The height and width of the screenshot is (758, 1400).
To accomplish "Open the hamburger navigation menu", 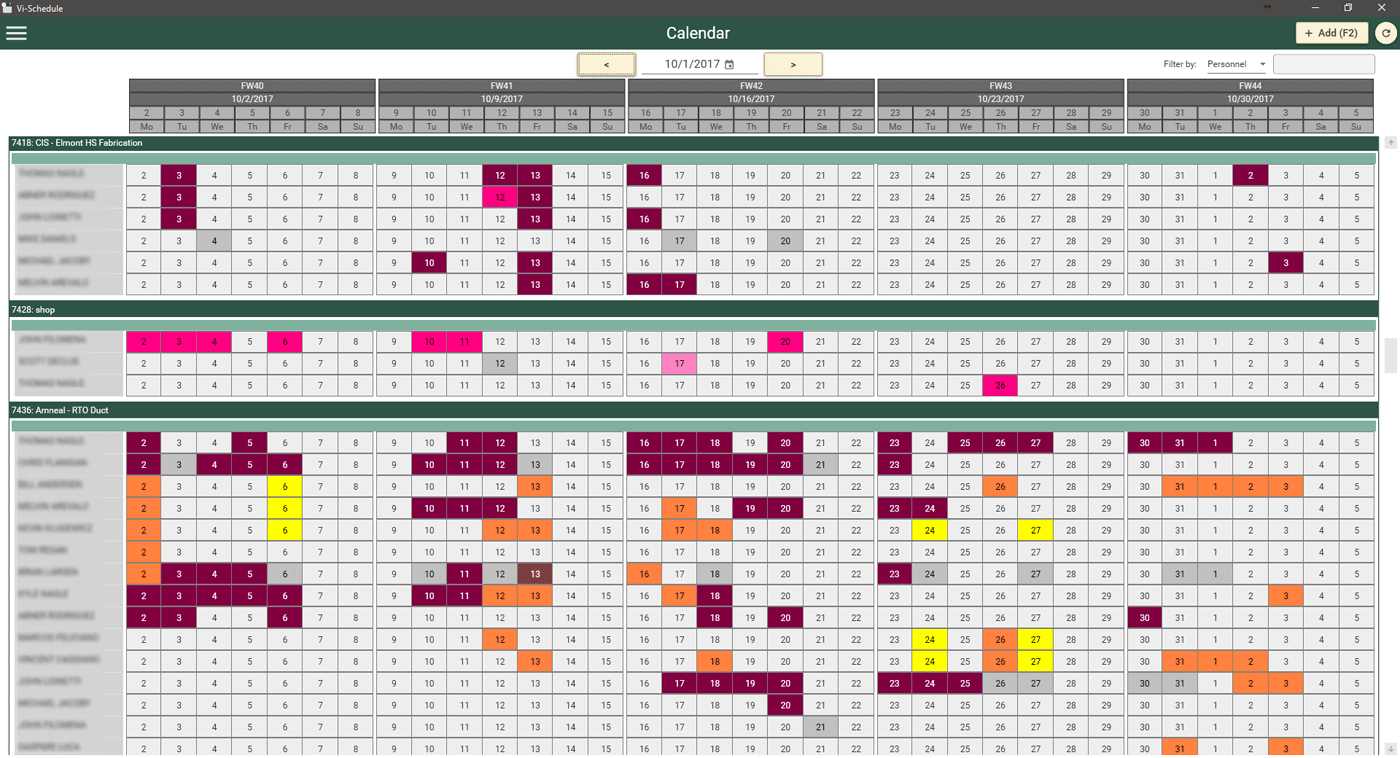I will pyautogui.click(x=17, y=33).
